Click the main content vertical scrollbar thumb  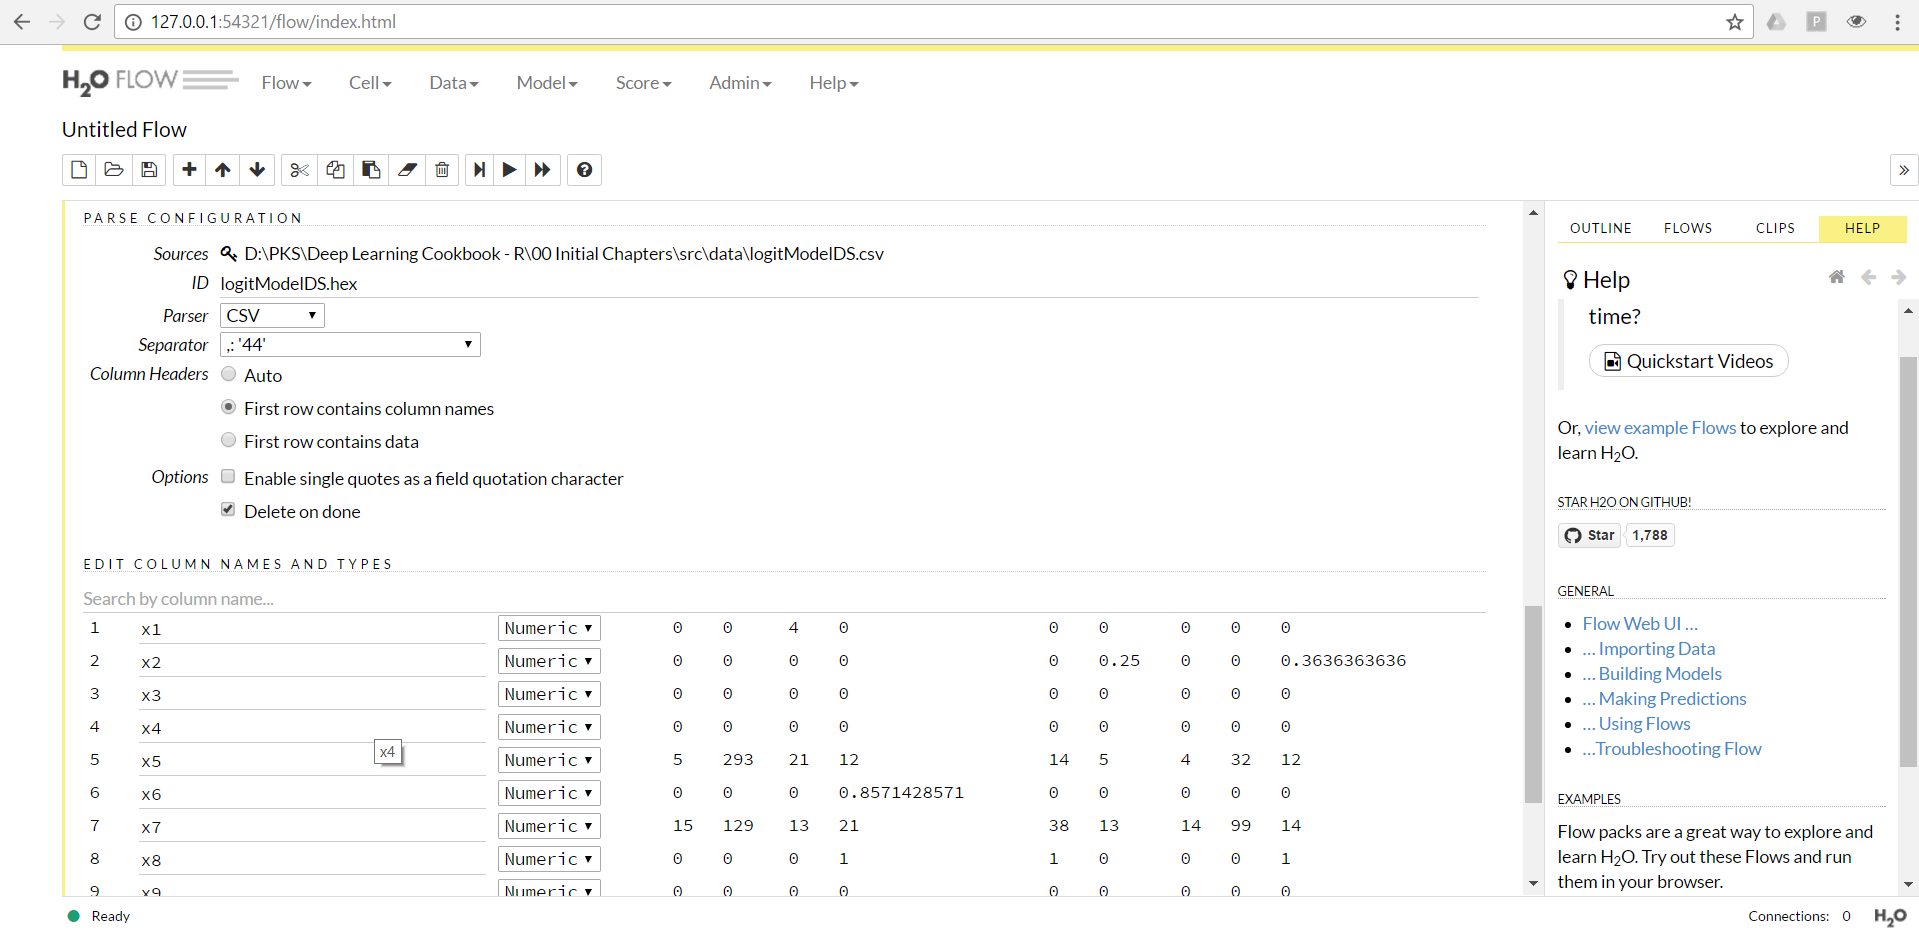(x=1533, y=704)
